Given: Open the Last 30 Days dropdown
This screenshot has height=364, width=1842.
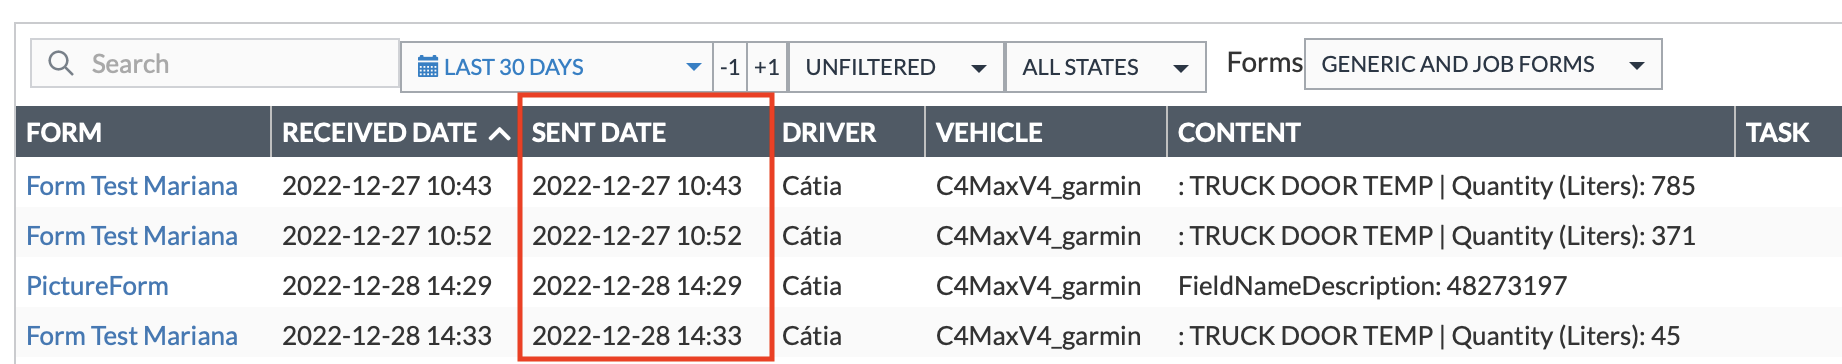Looking at the screenshot, I should click(x=556, y=67).
